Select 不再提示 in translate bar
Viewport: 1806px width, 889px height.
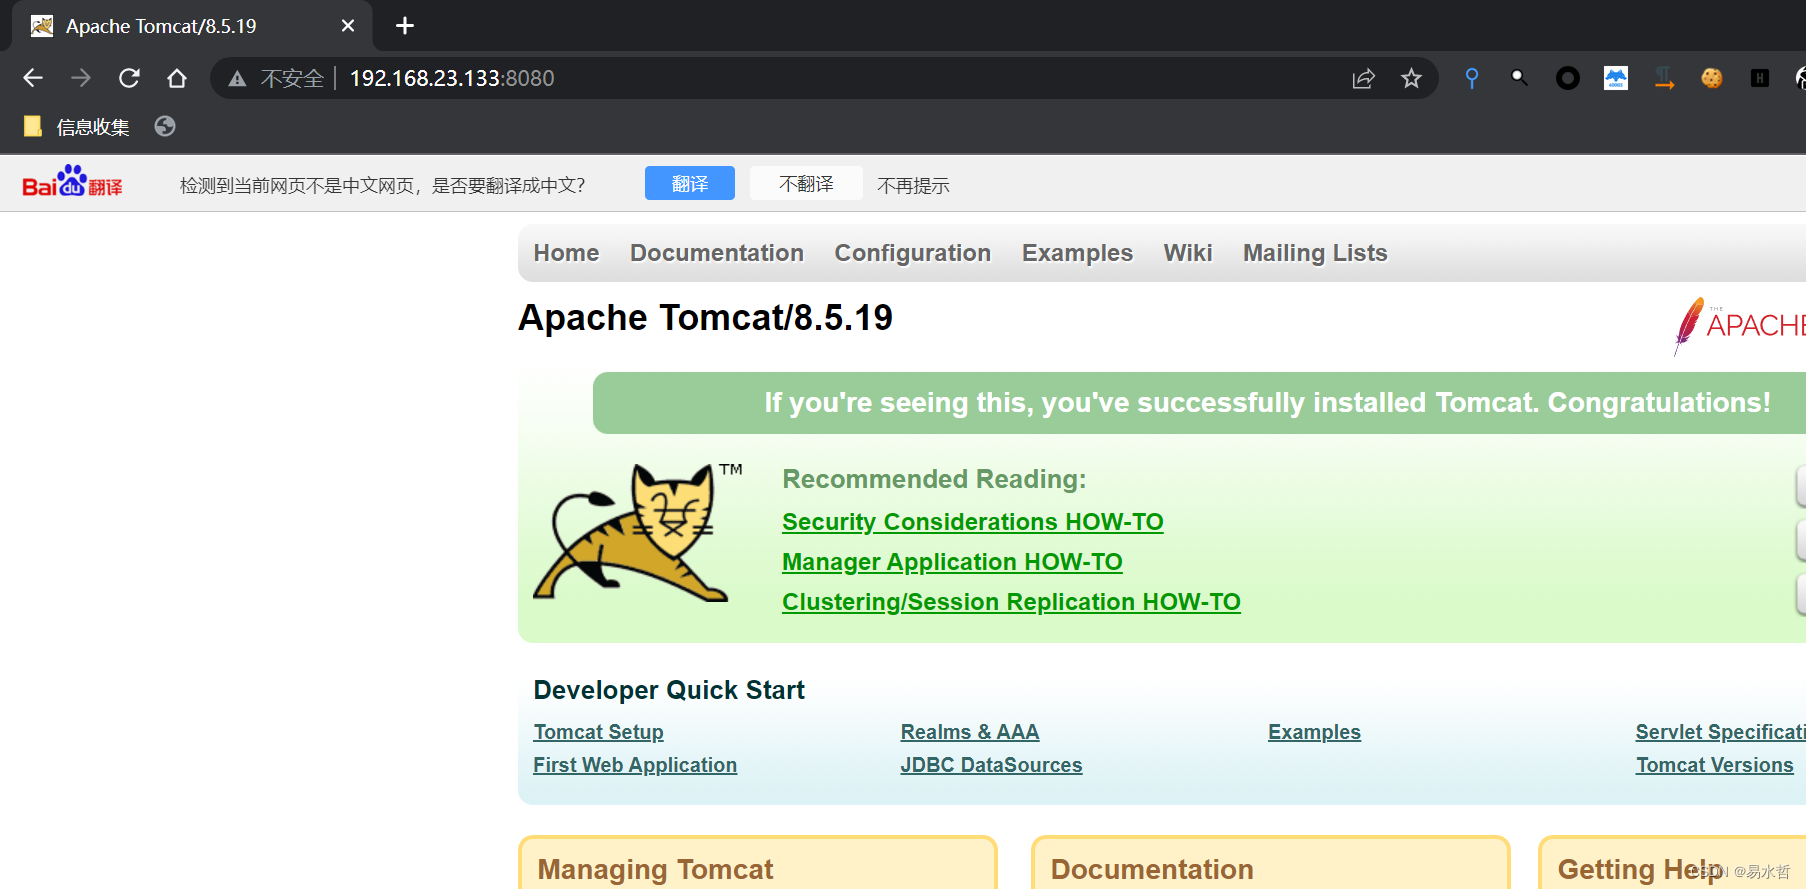point(913,185)
